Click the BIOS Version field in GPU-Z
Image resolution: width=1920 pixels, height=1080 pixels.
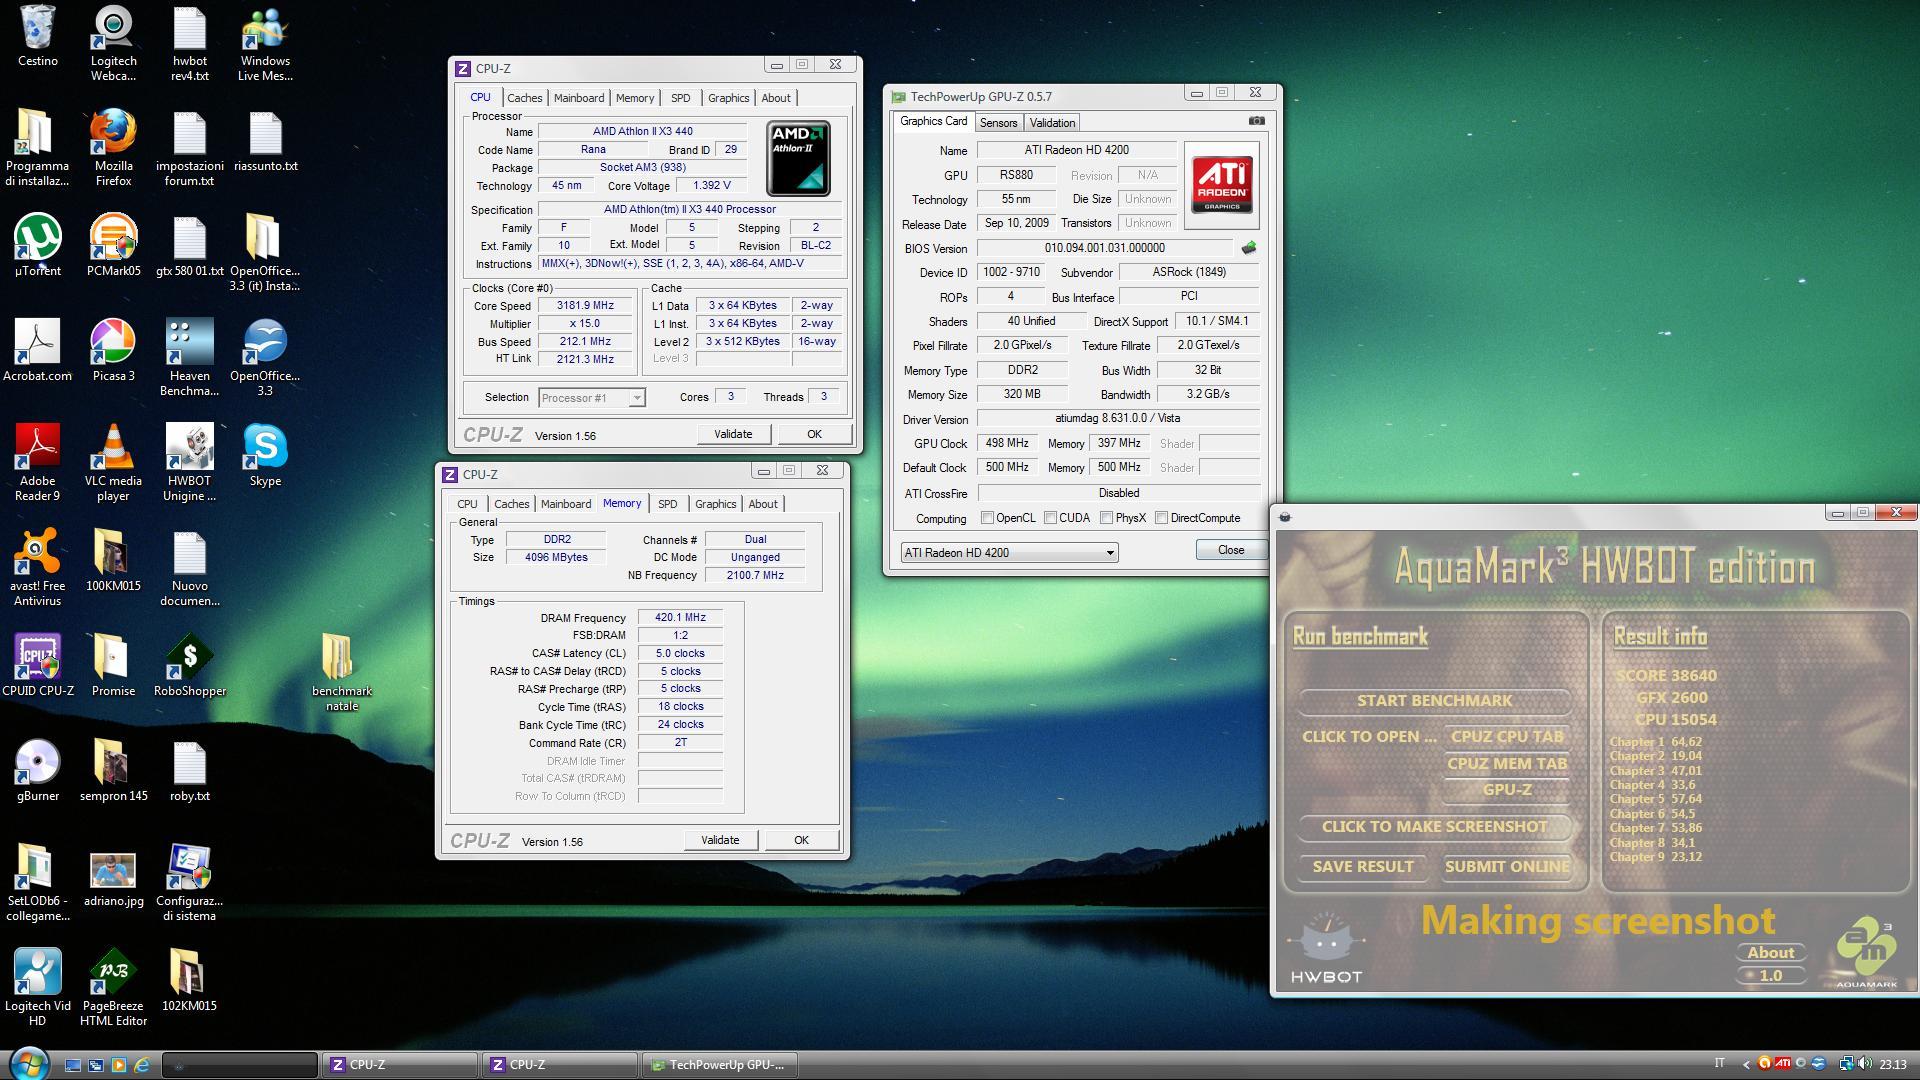tap(1104, 248)
